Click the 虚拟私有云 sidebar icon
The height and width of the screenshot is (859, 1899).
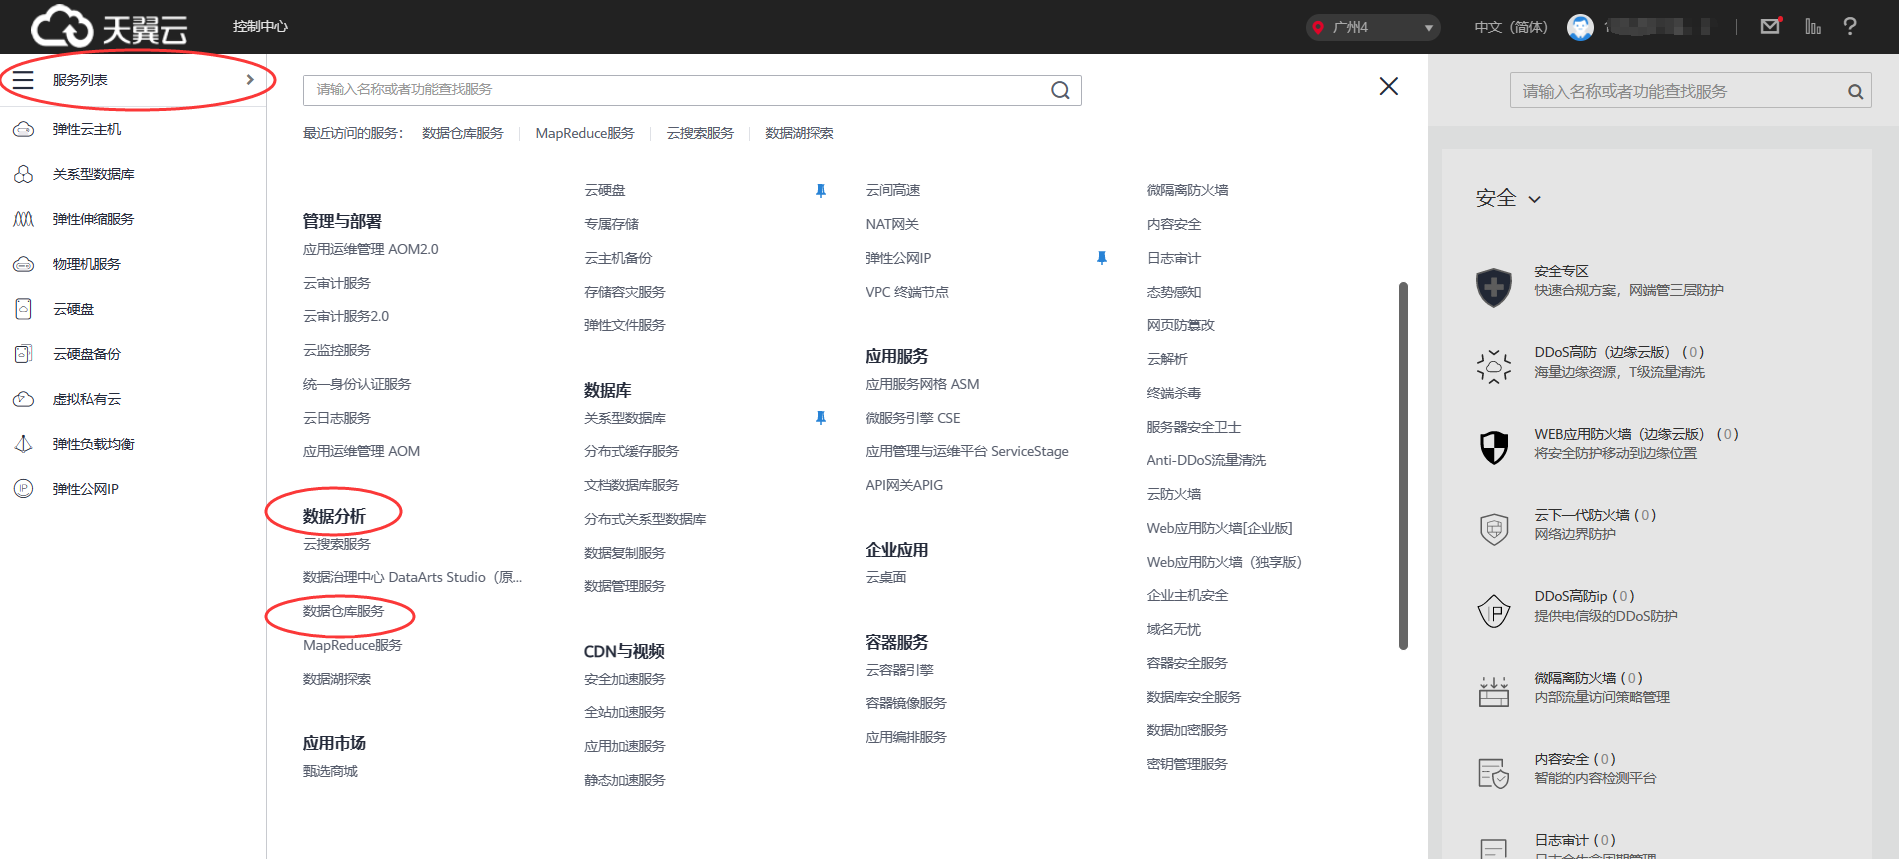click(x=24, y=399)
